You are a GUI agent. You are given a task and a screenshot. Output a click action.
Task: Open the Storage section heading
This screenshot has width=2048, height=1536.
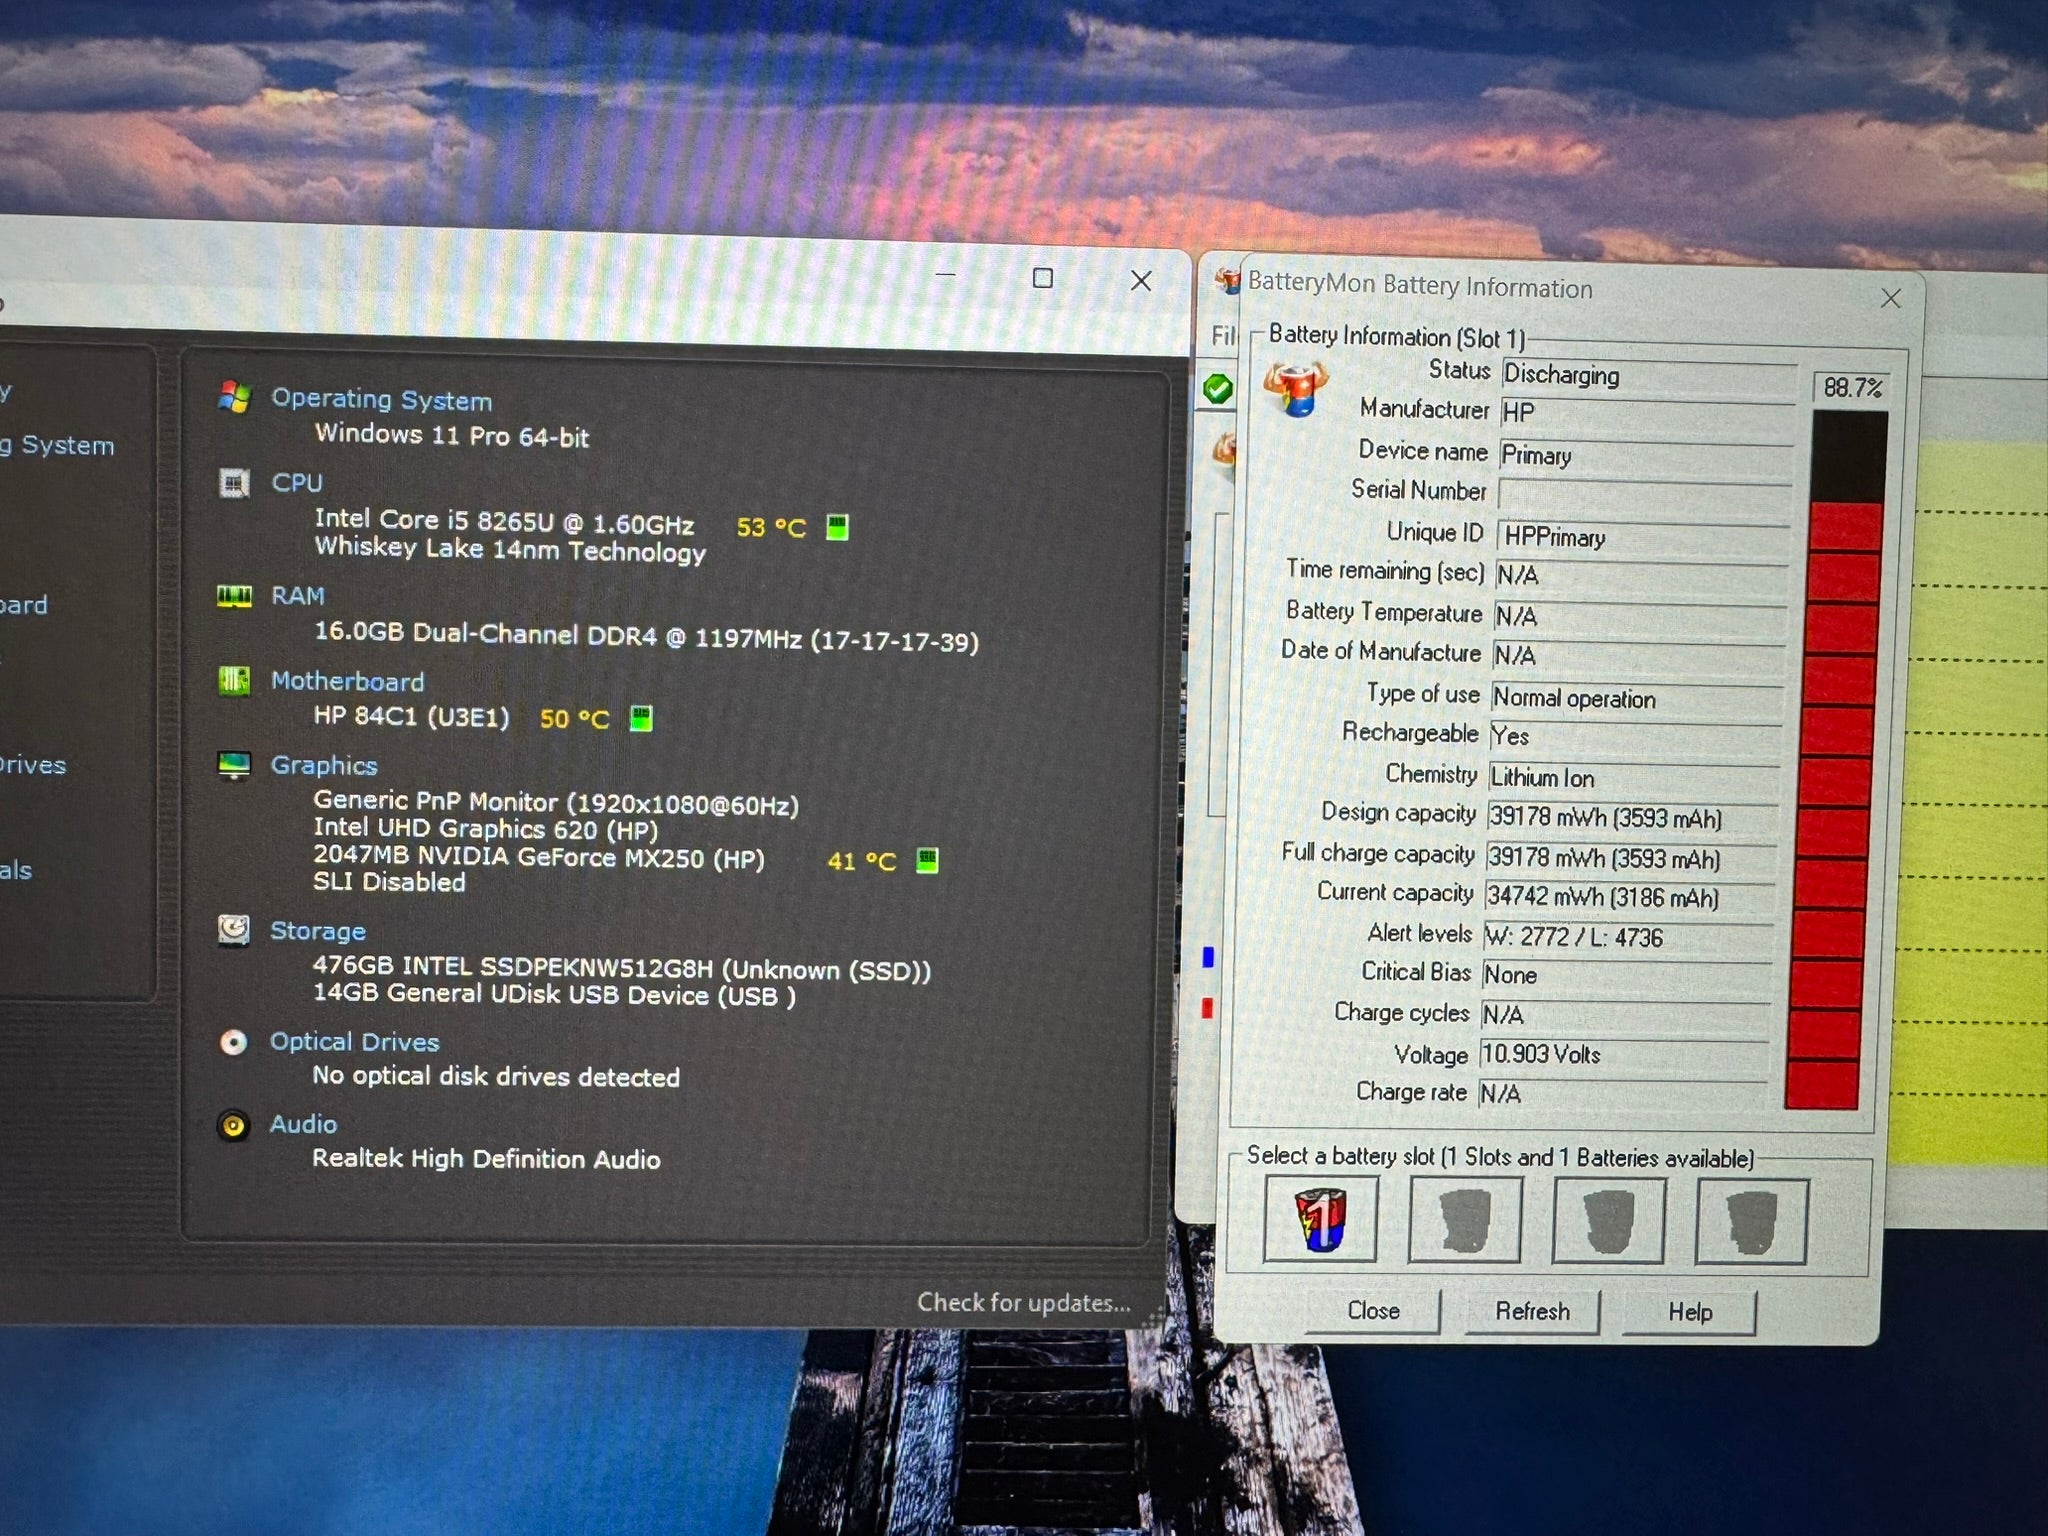tap(318, 931)
